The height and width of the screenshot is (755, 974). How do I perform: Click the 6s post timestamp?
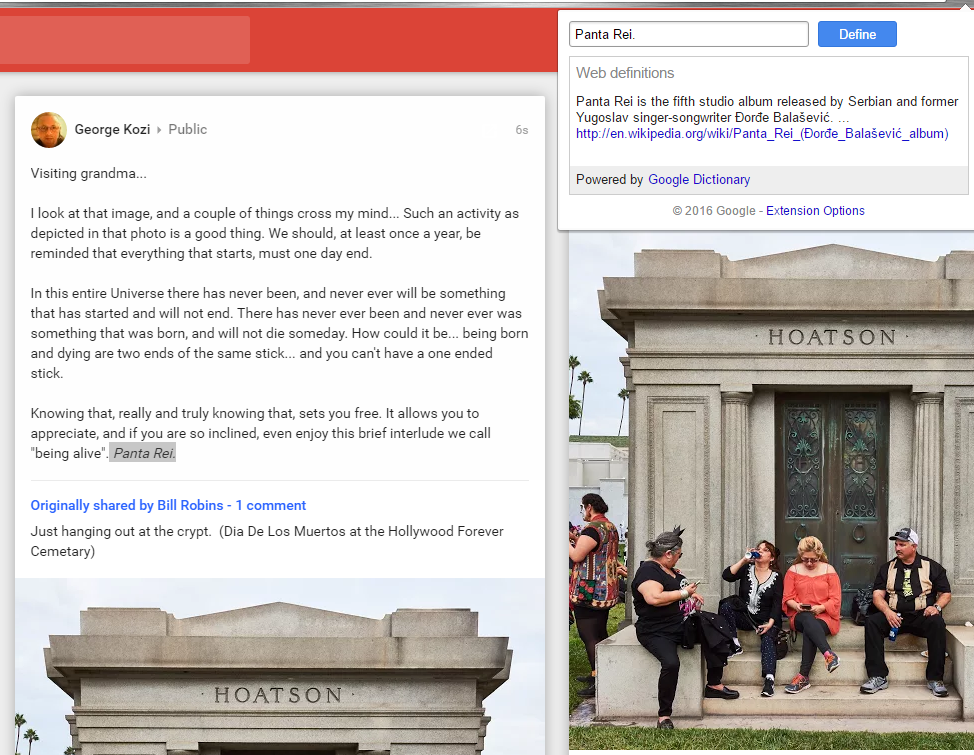[x=521, y=130]
